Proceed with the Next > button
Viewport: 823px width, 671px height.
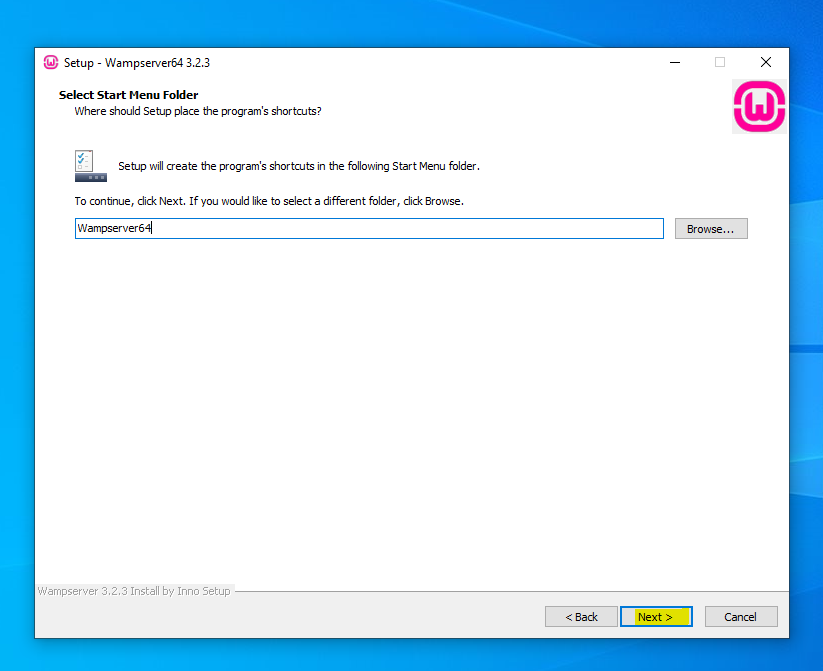[x=655, y=617]
